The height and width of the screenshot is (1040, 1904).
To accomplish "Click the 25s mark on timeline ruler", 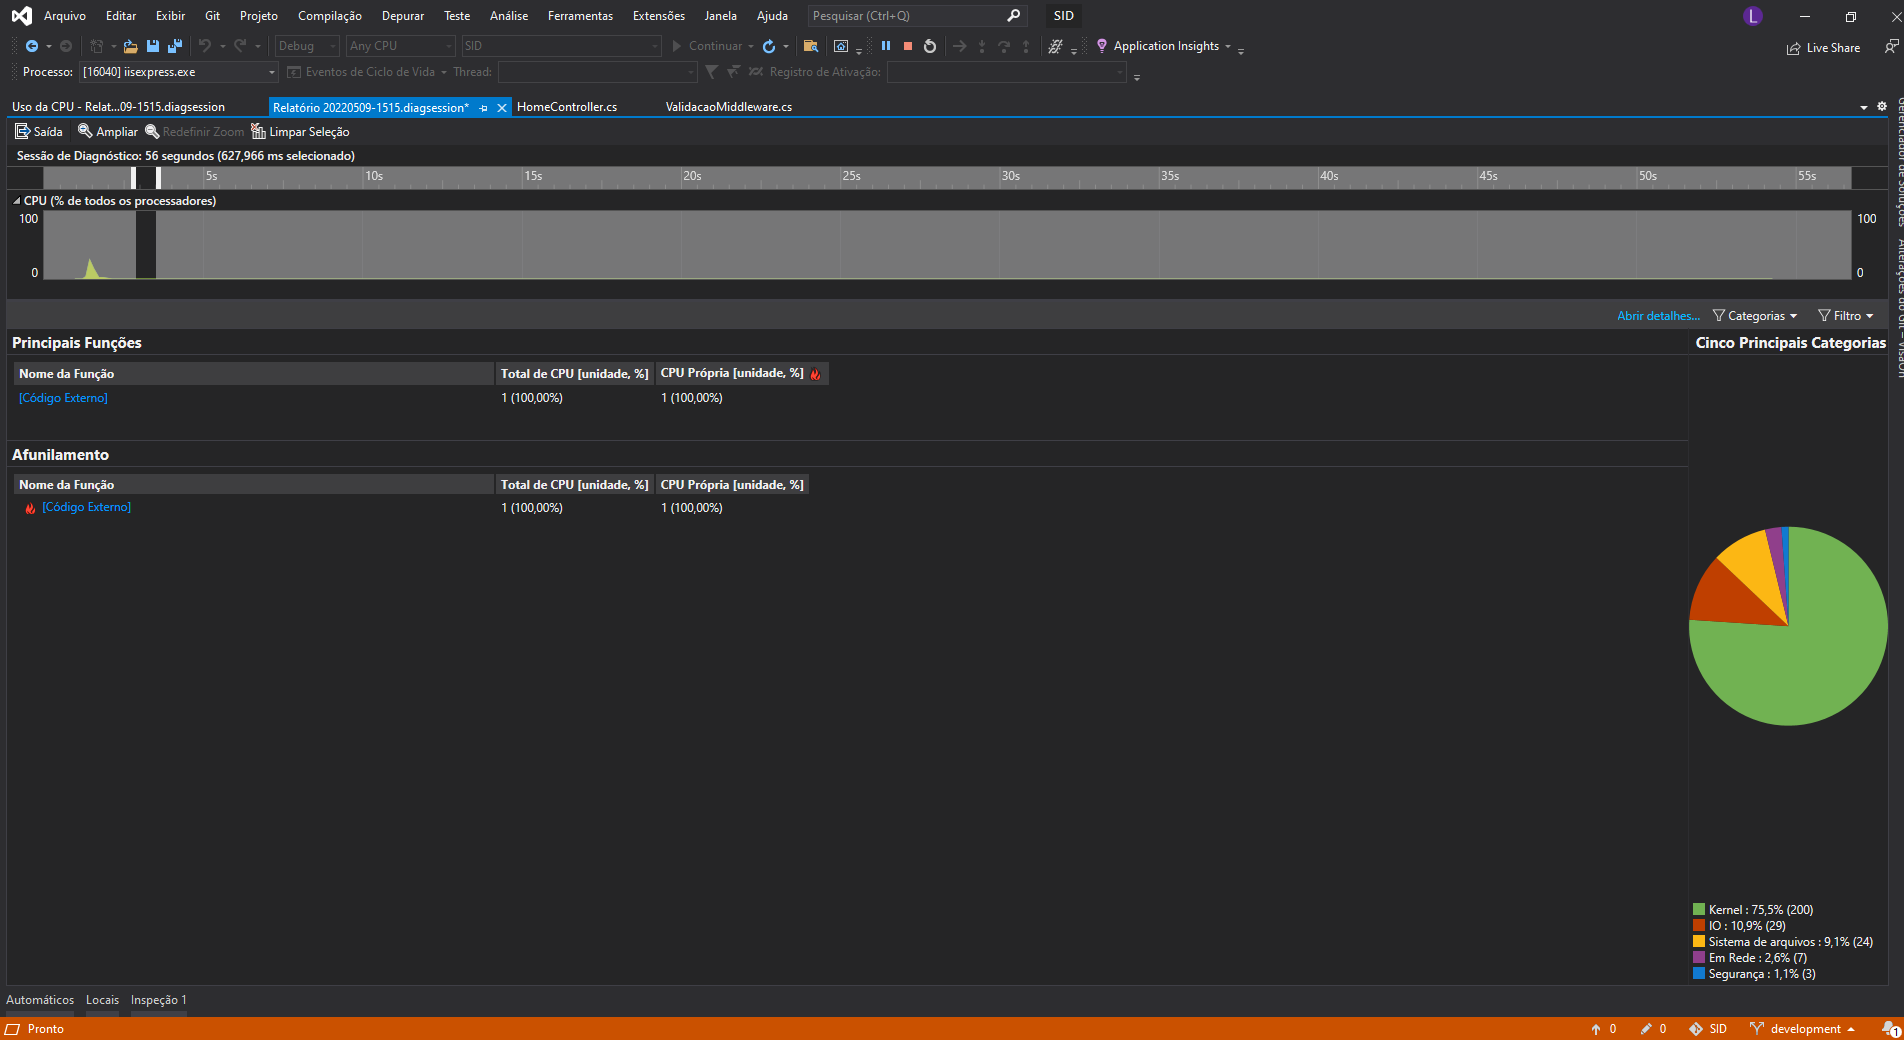I will click(851, 177).
